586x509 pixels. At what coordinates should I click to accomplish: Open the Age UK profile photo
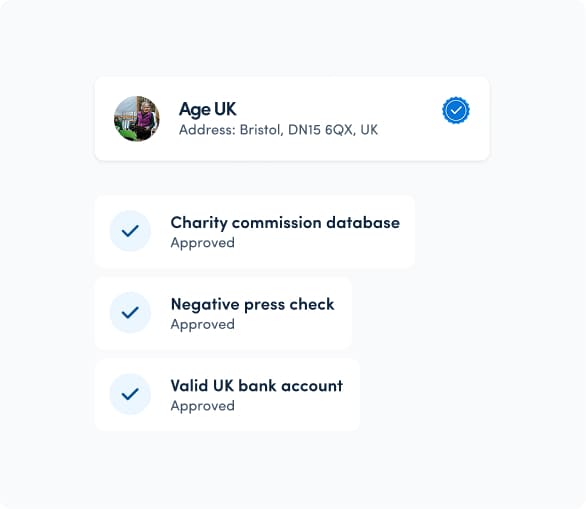(x=137, y=119)
